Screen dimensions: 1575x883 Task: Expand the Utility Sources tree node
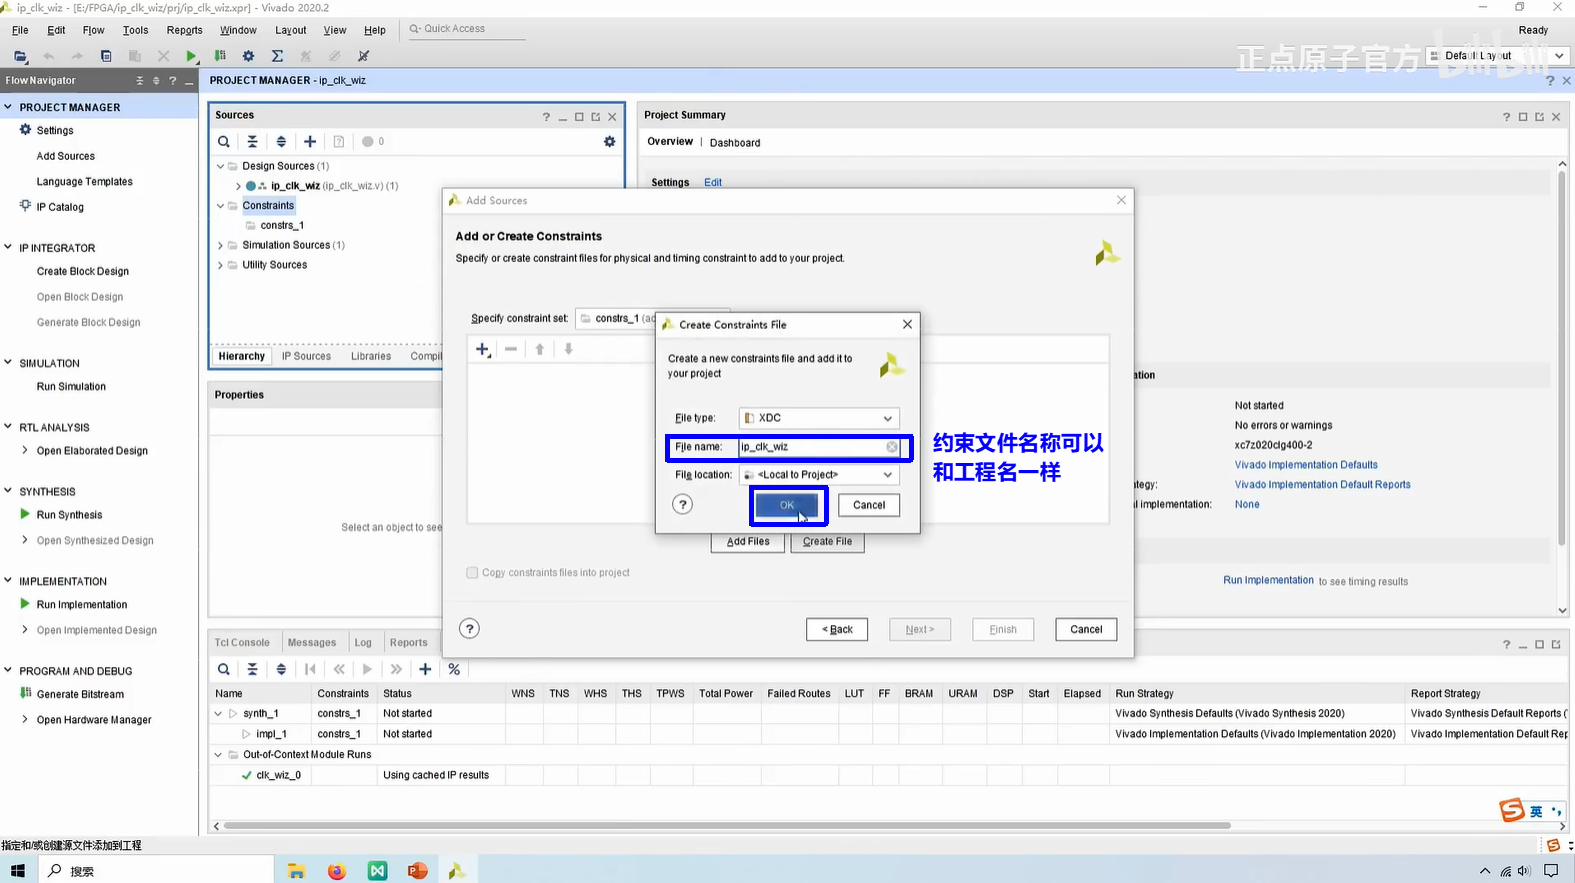(221, 265)
